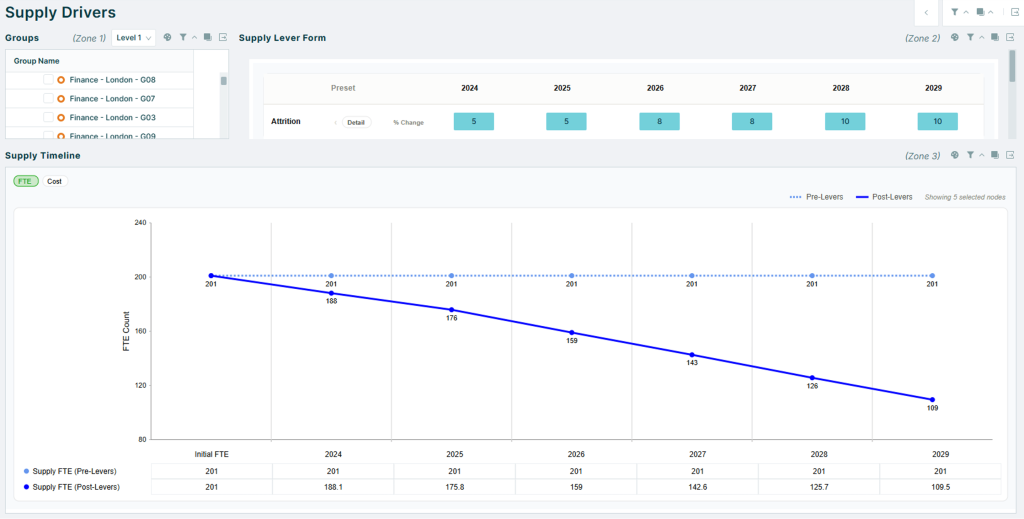
Task: Click the top-right back chevron button
Action: [x=926, y=12]
